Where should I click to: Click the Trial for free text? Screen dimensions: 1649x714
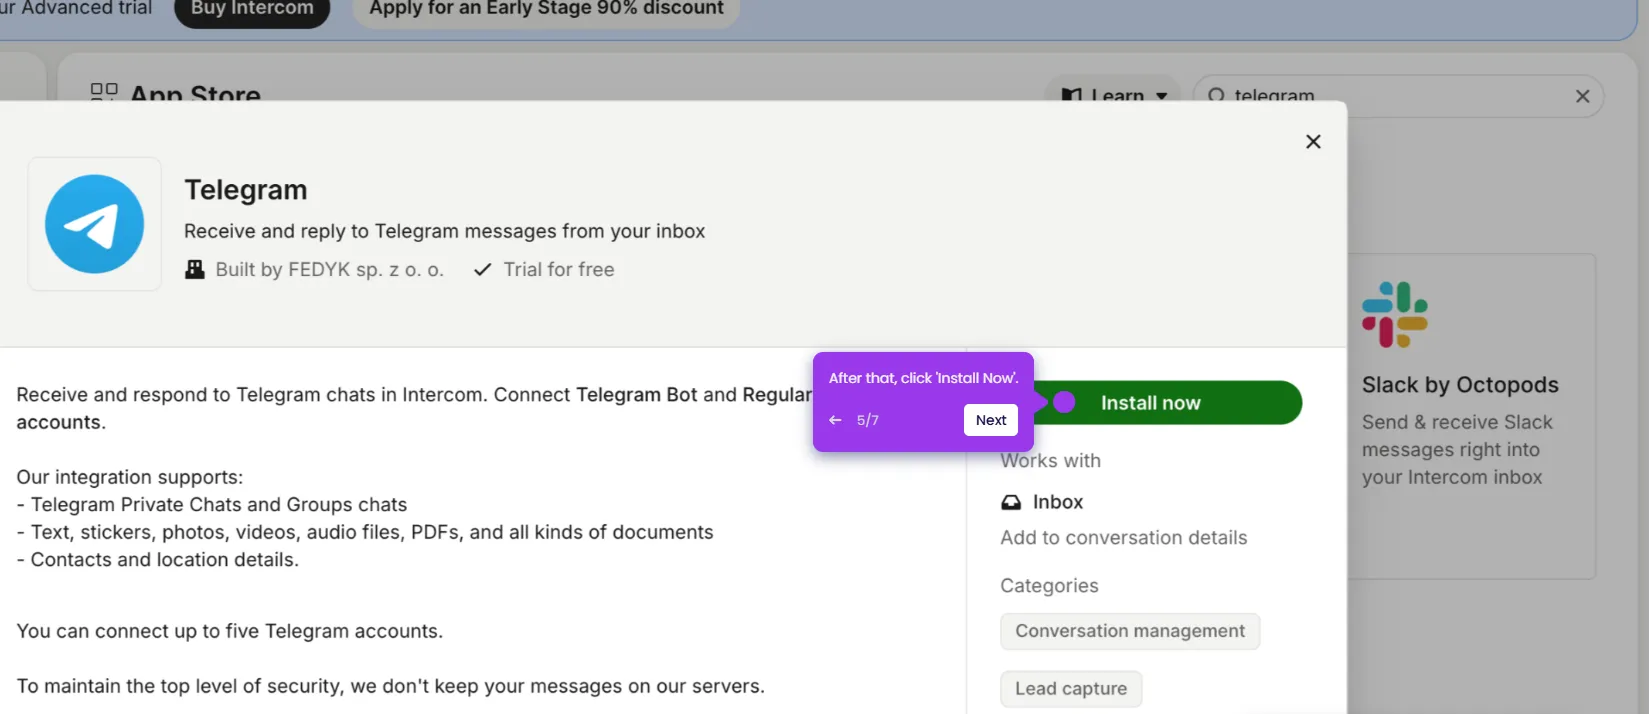tap(559, 269)
